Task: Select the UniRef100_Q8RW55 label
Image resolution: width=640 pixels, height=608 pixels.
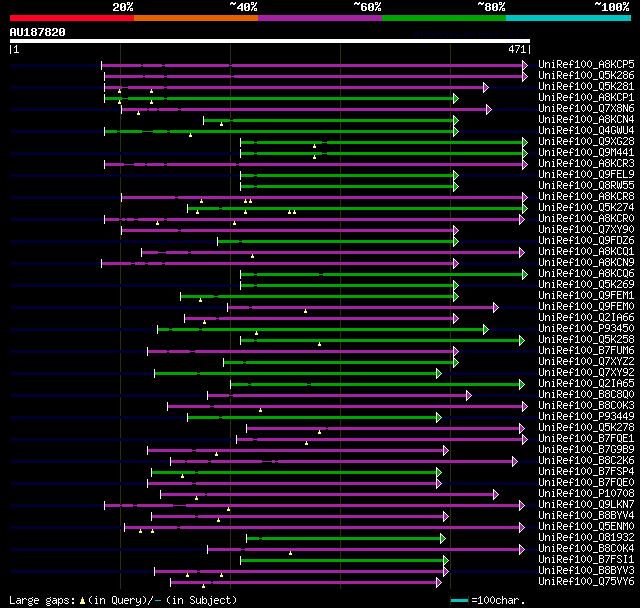Action: click(x=586, y=186)
